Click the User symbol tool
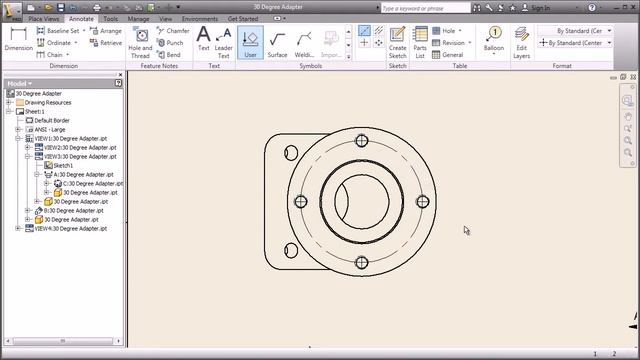 250,43
